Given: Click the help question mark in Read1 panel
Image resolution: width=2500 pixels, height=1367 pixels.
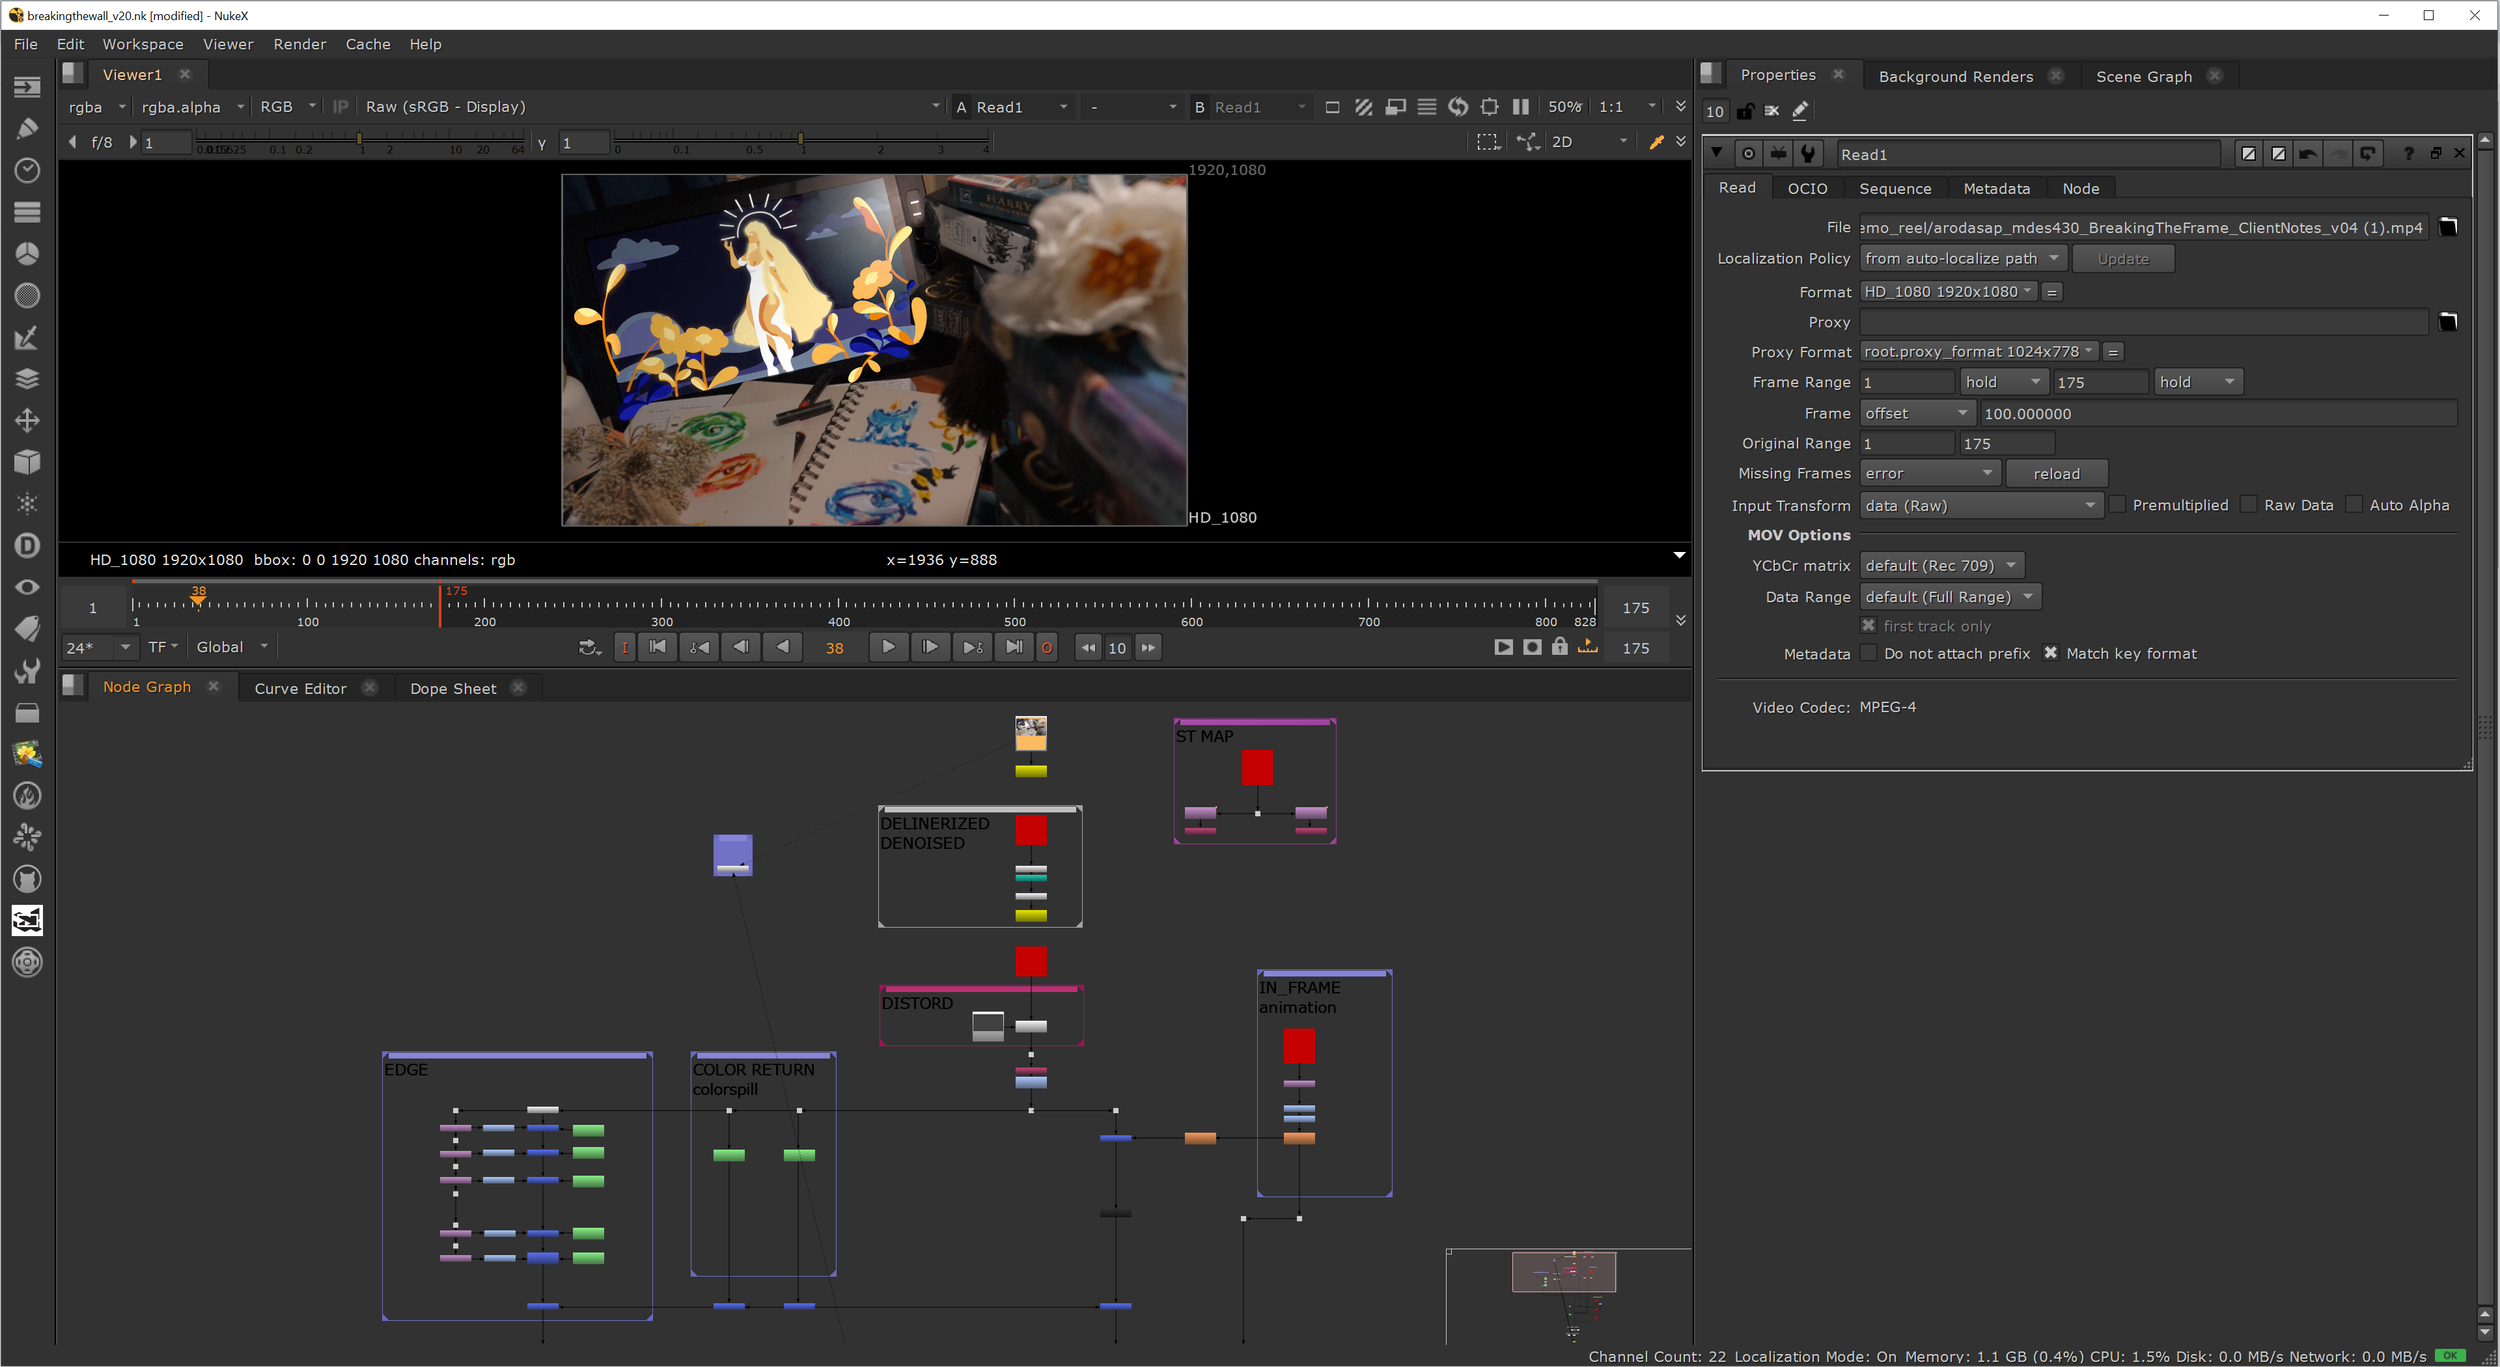Looking at the screenshot, I should [2409, 153].
